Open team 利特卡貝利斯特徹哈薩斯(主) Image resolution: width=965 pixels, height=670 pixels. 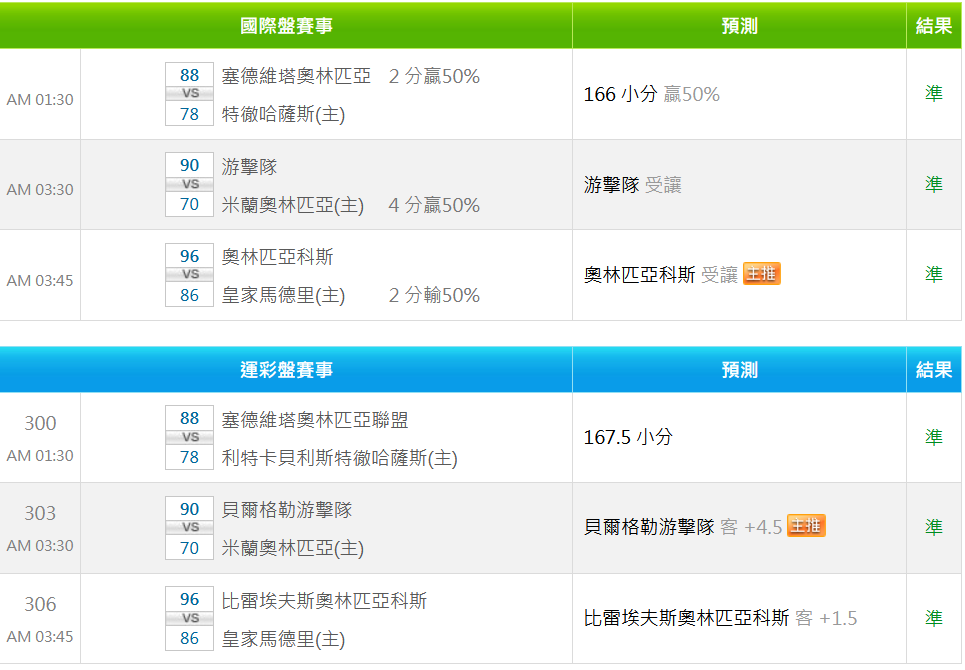pos(339,458)
